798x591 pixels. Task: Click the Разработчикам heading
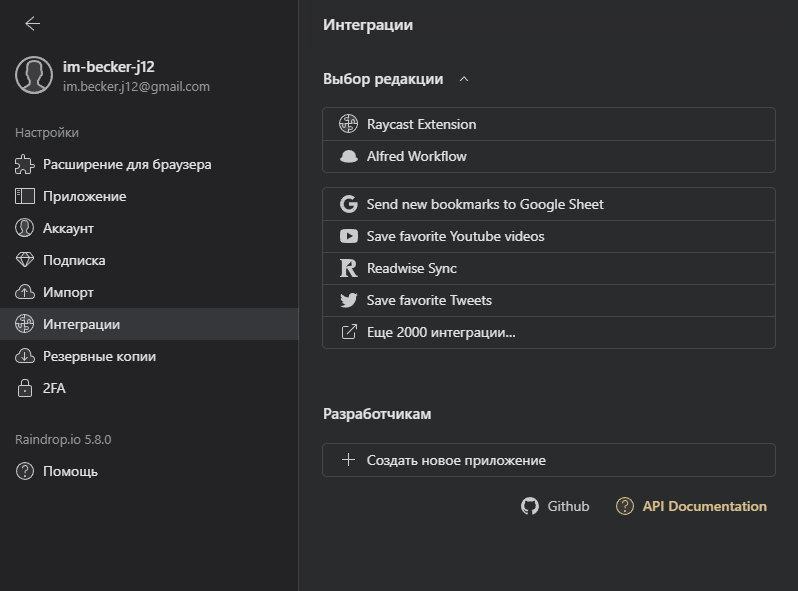377,414
